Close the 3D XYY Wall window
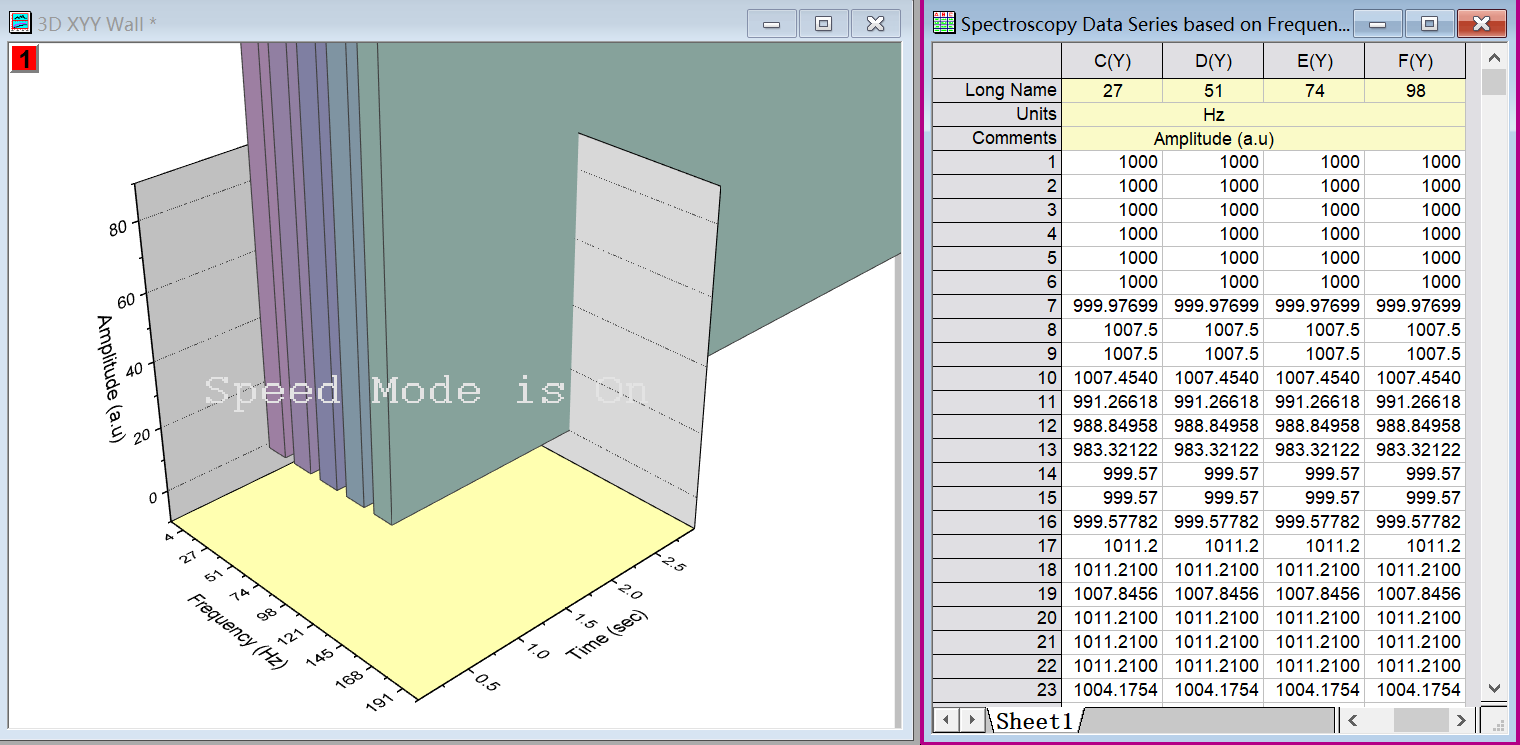The height and width of the screenshot is (745, 1520). [x=875, y=24]
